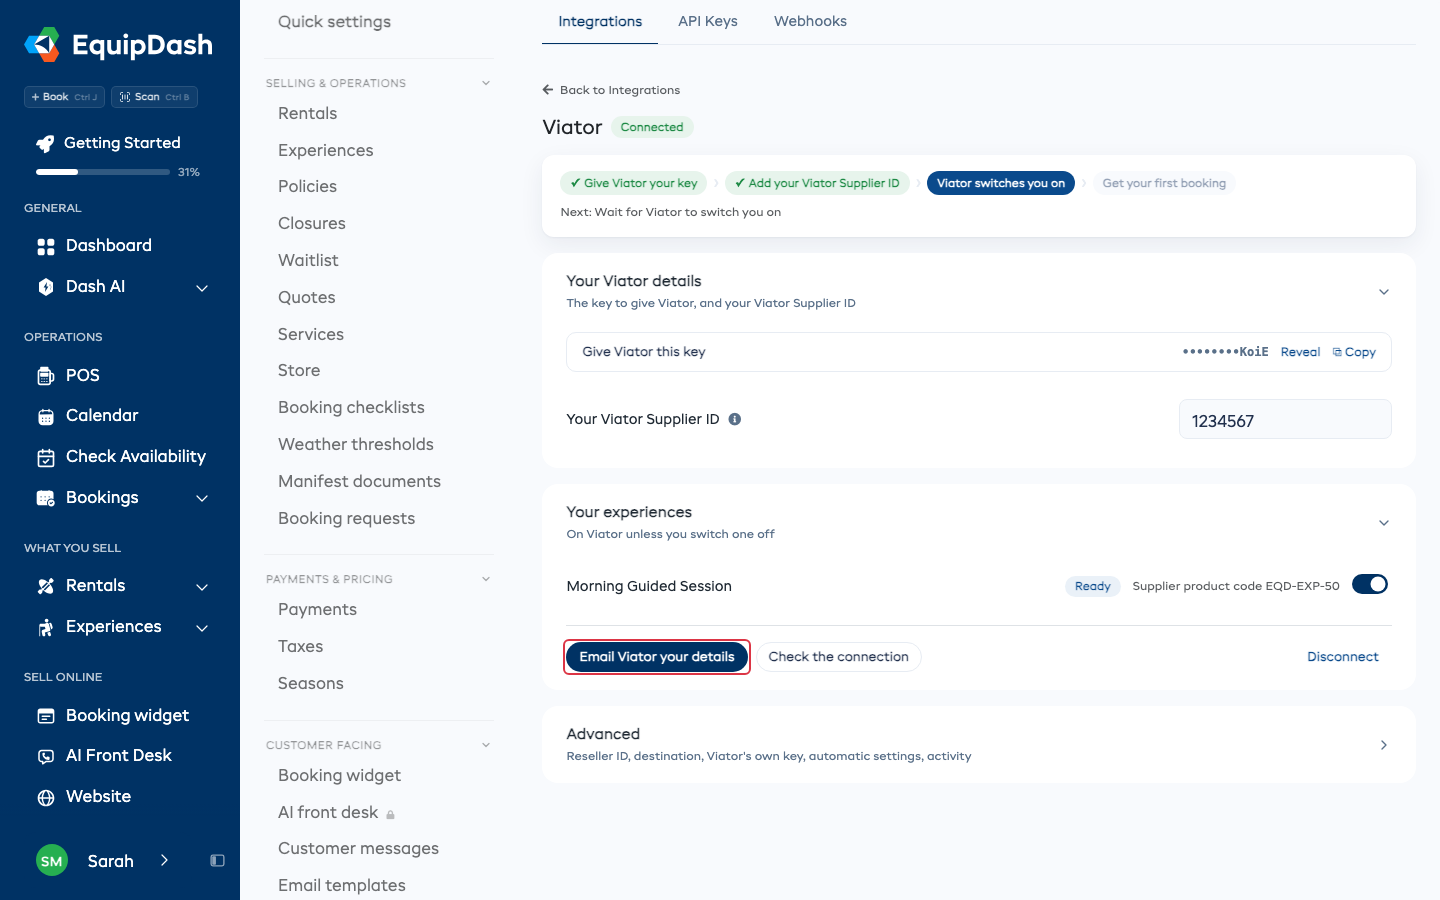Collapse the sidebar panel icon

click(x=217, y=861)
